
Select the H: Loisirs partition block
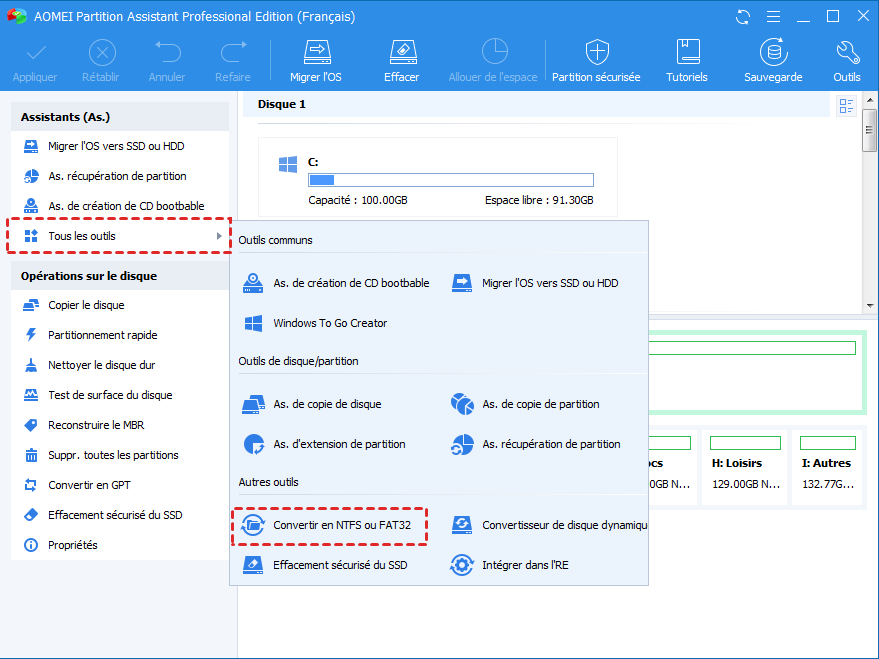click(x=745, y=468)
